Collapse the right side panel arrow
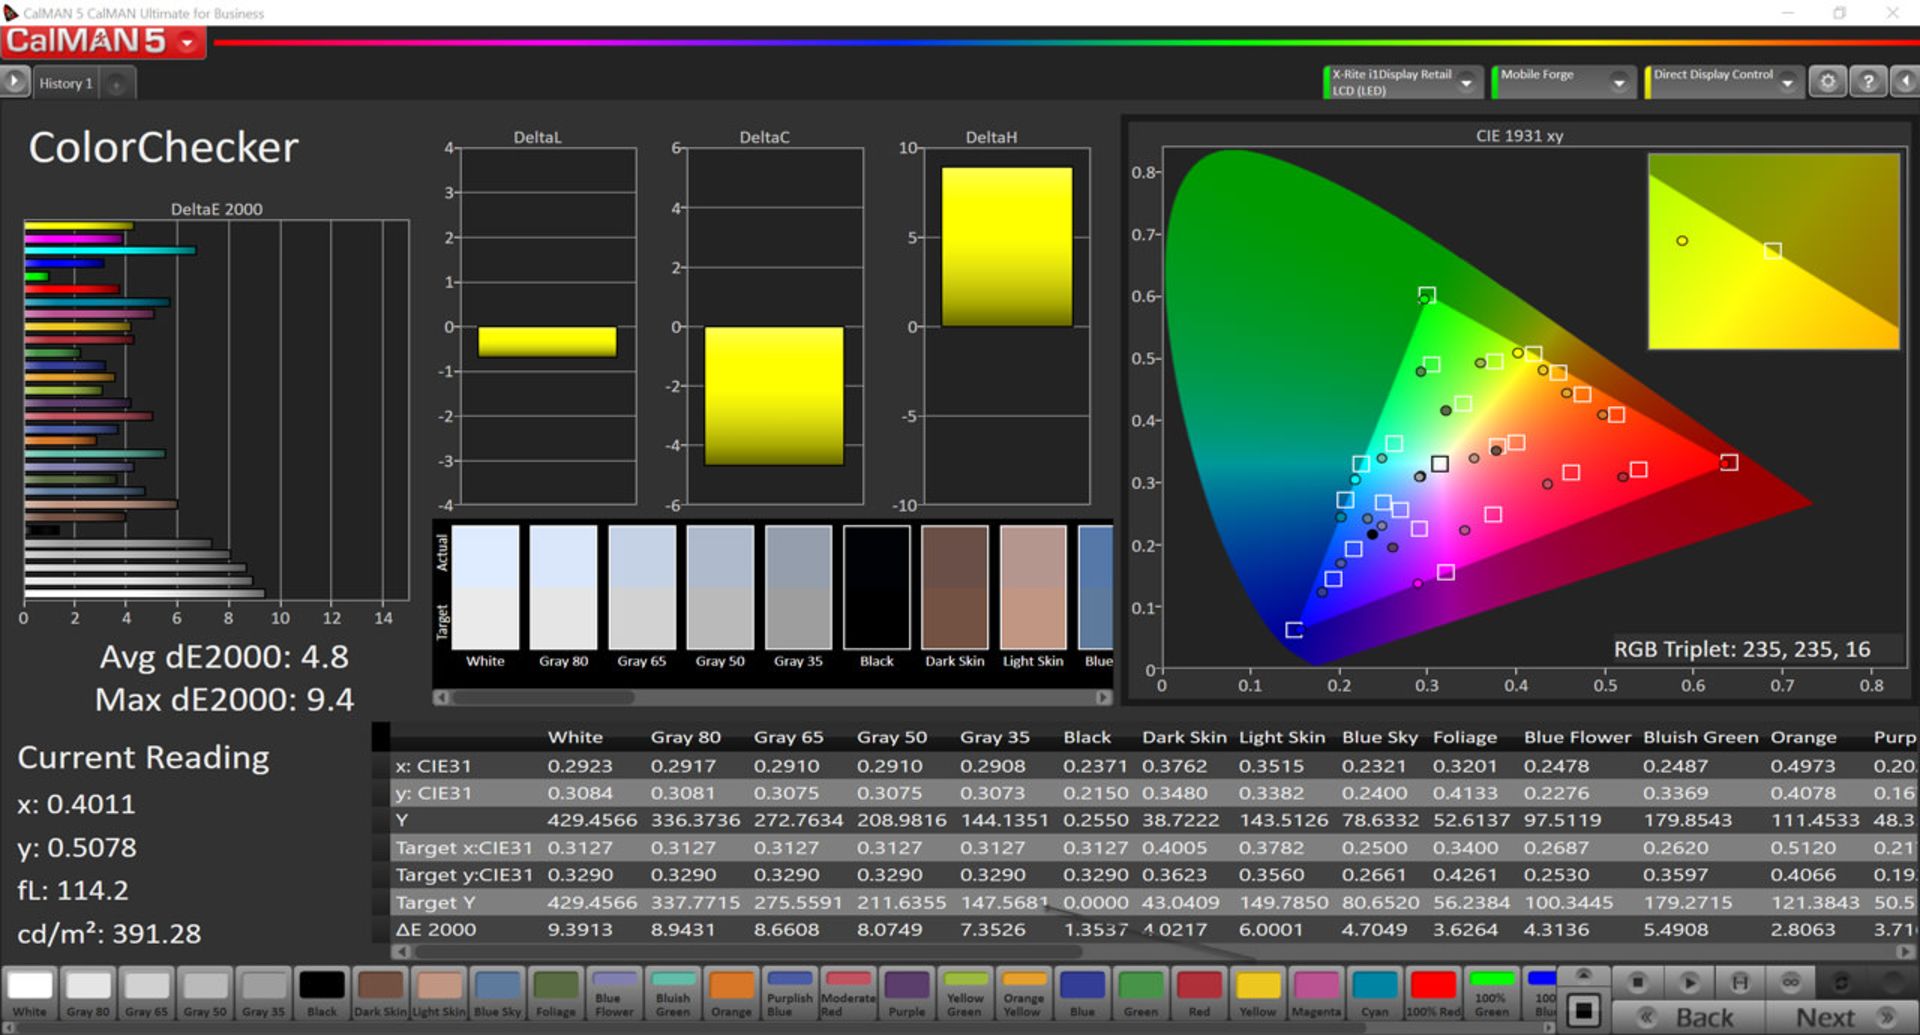The image size is (1920, 1035). coord(1906,82)
